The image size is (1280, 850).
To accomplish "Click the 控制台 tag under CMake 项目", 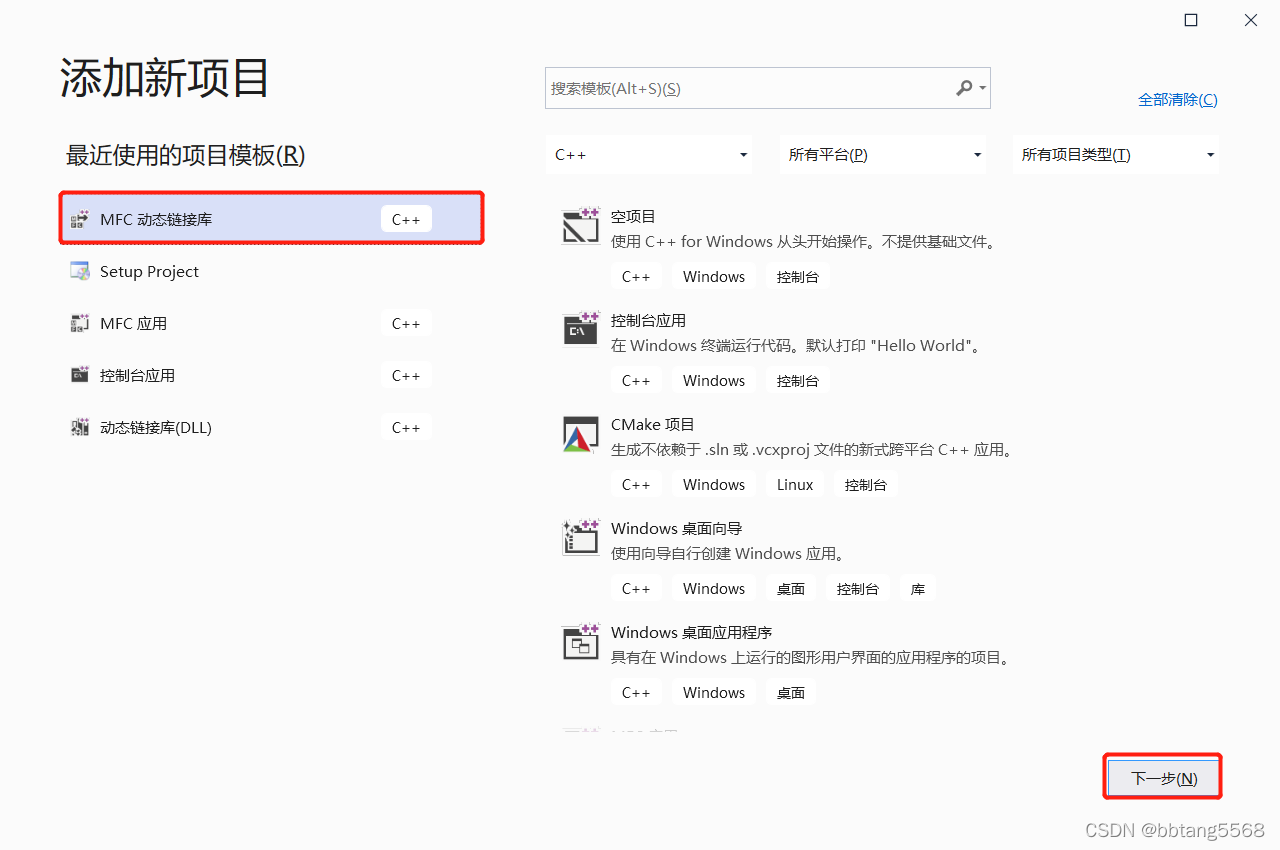I will pyautogui.click(x=866, y=484).
